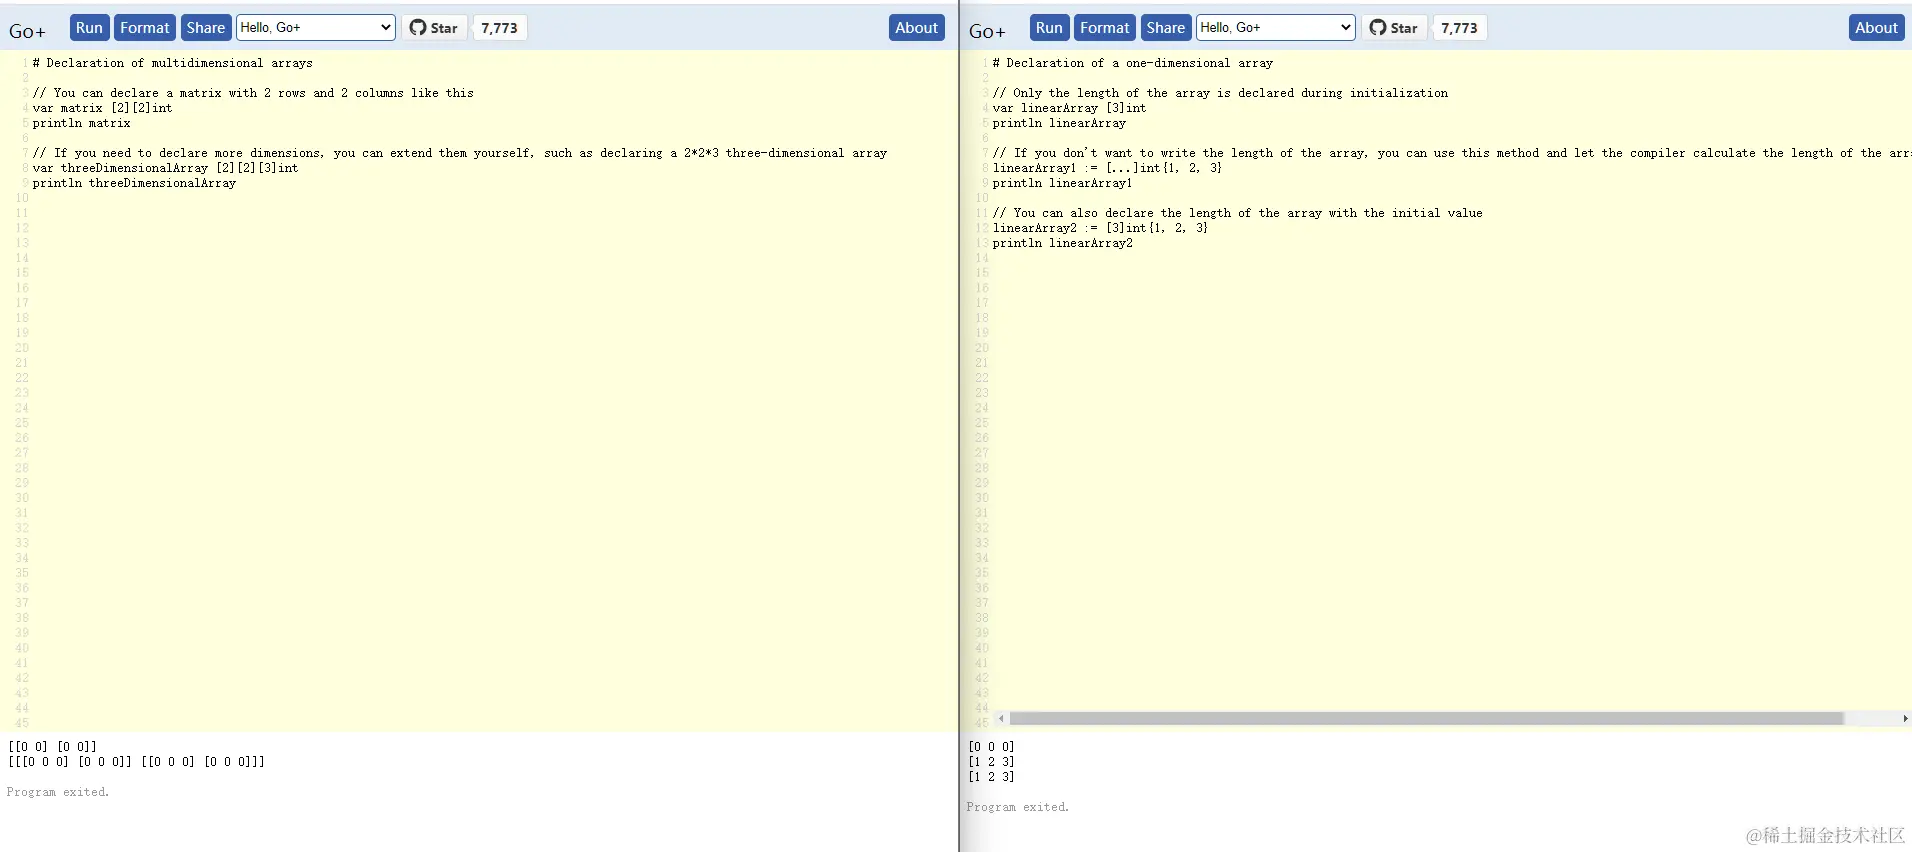Click heading '# Declaration of a one-dimensional array'
The image size is (1912, 852).
(x=1133, y=63)
